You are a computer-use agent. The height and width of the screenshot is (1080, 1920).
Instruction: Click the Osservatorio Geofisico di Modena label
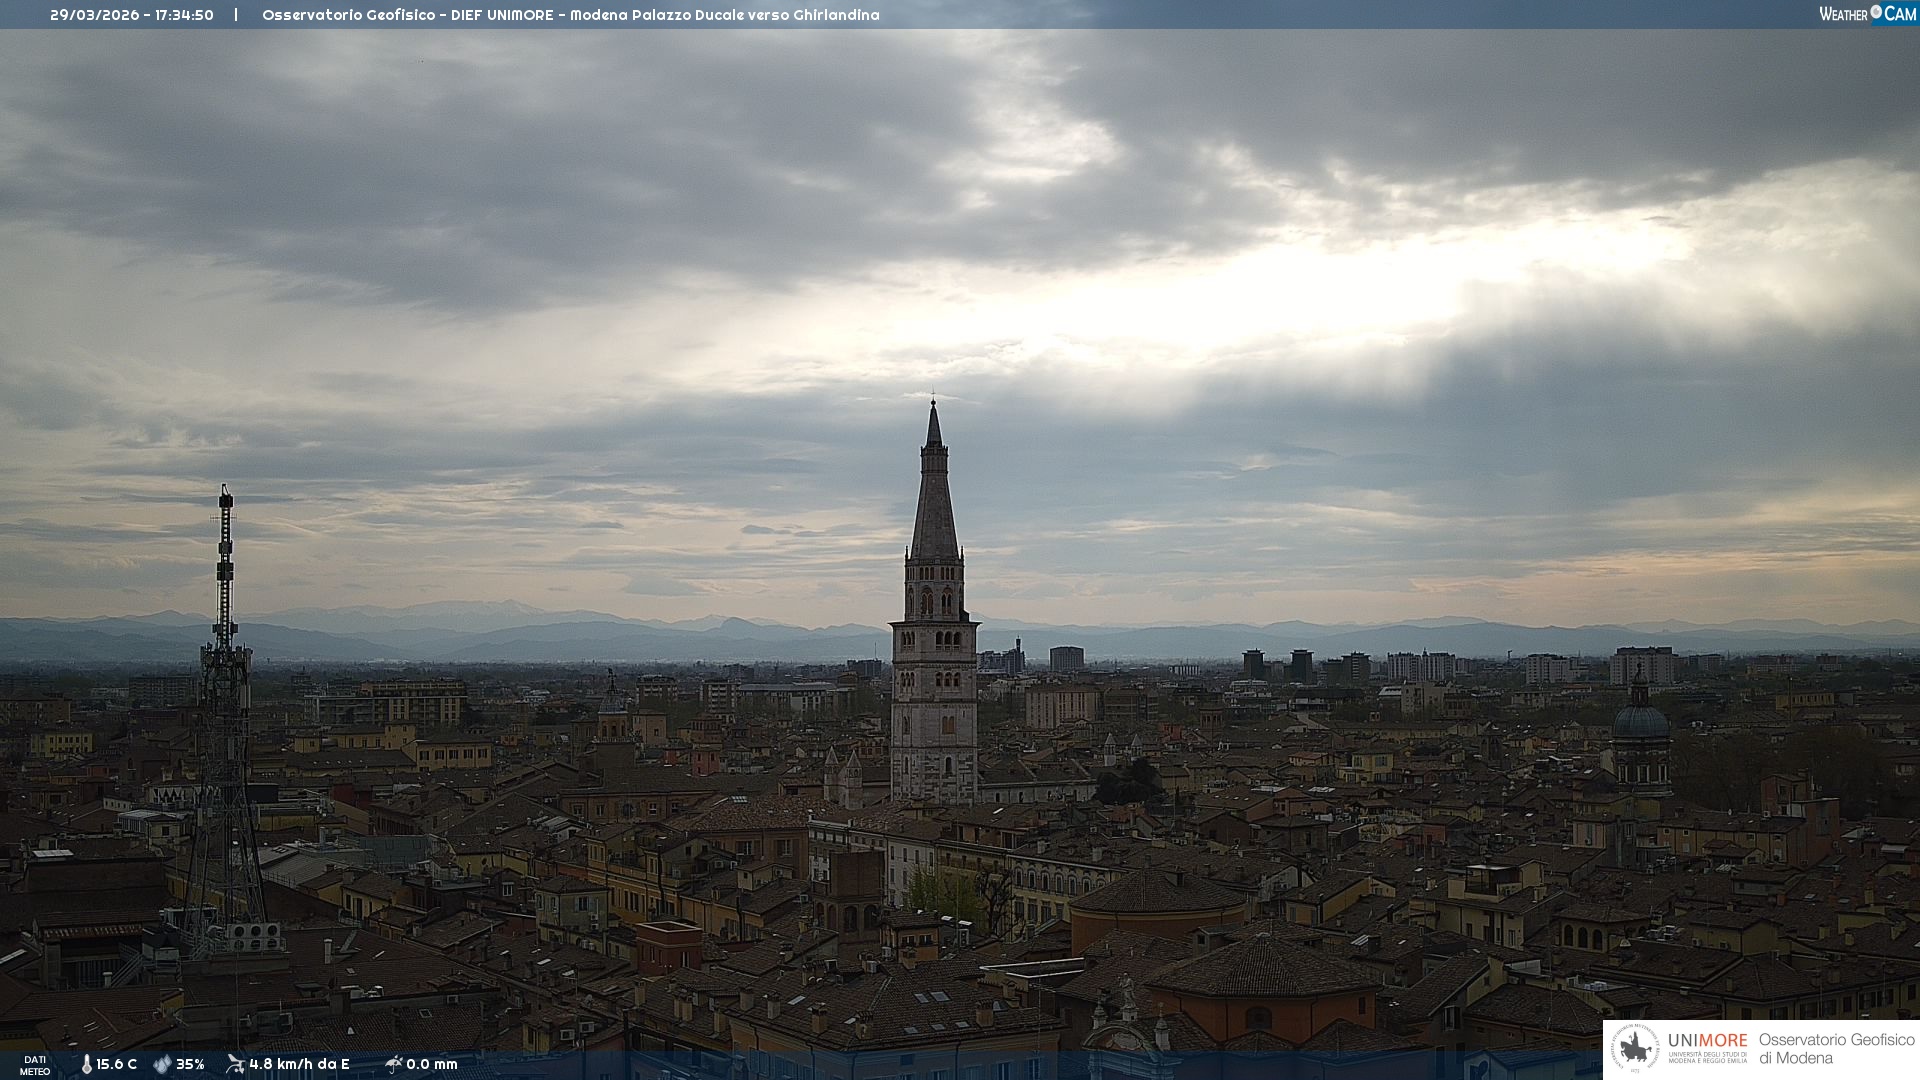(1836, 1049)
